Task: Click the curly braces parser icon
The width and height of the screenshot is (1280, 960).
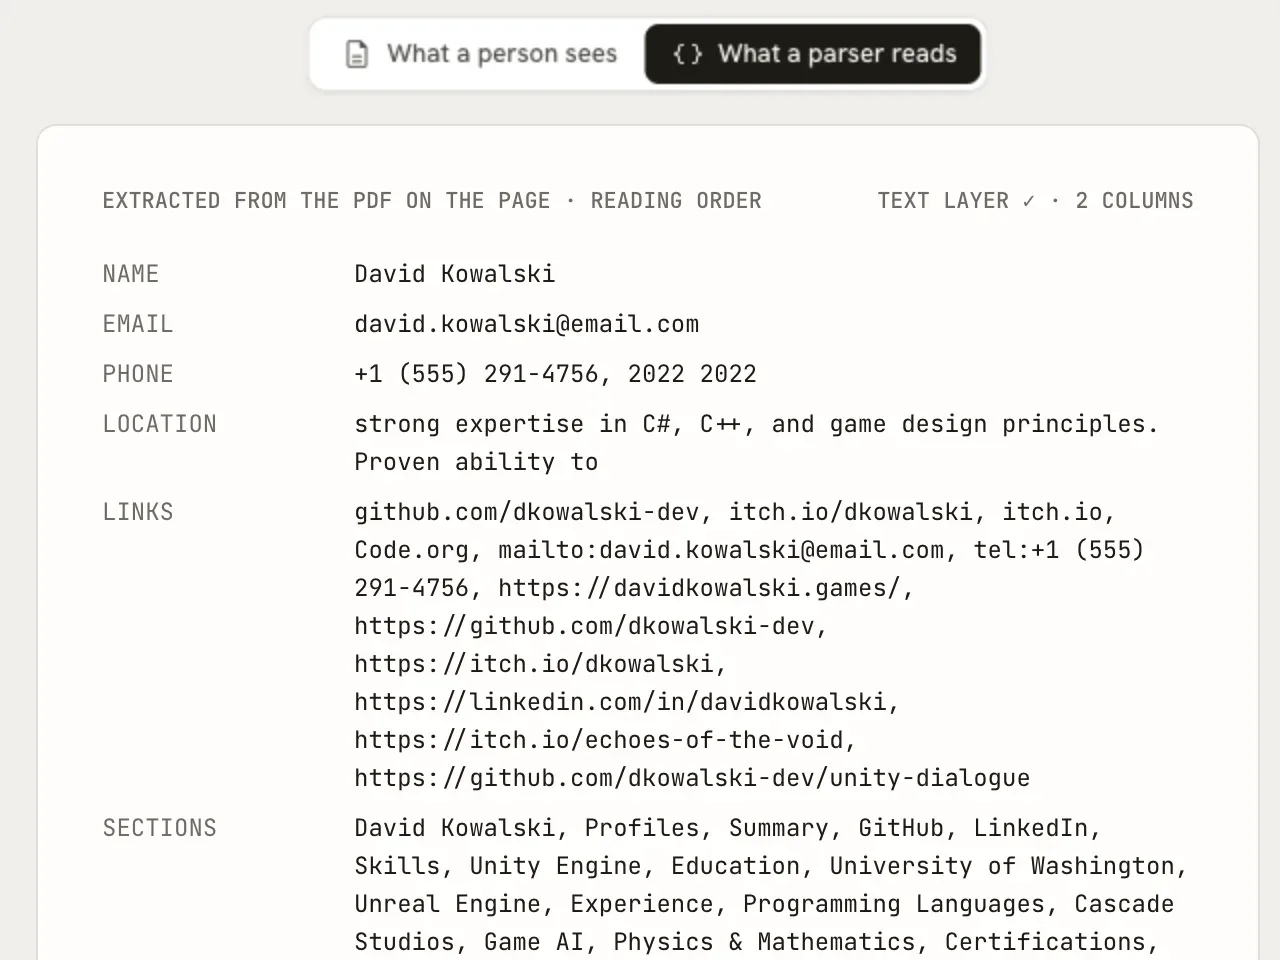Action: (688, 54)
